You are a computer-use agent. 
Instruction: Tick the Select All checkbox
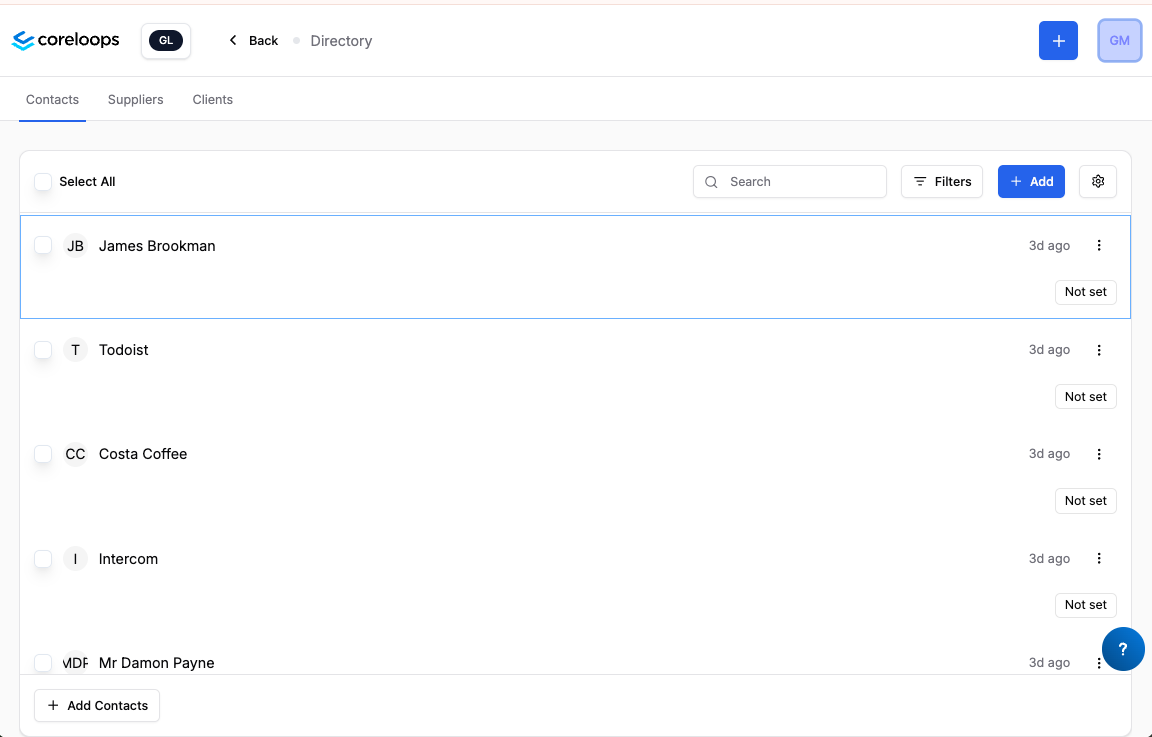pyautogui.click(x=43, y=181)
